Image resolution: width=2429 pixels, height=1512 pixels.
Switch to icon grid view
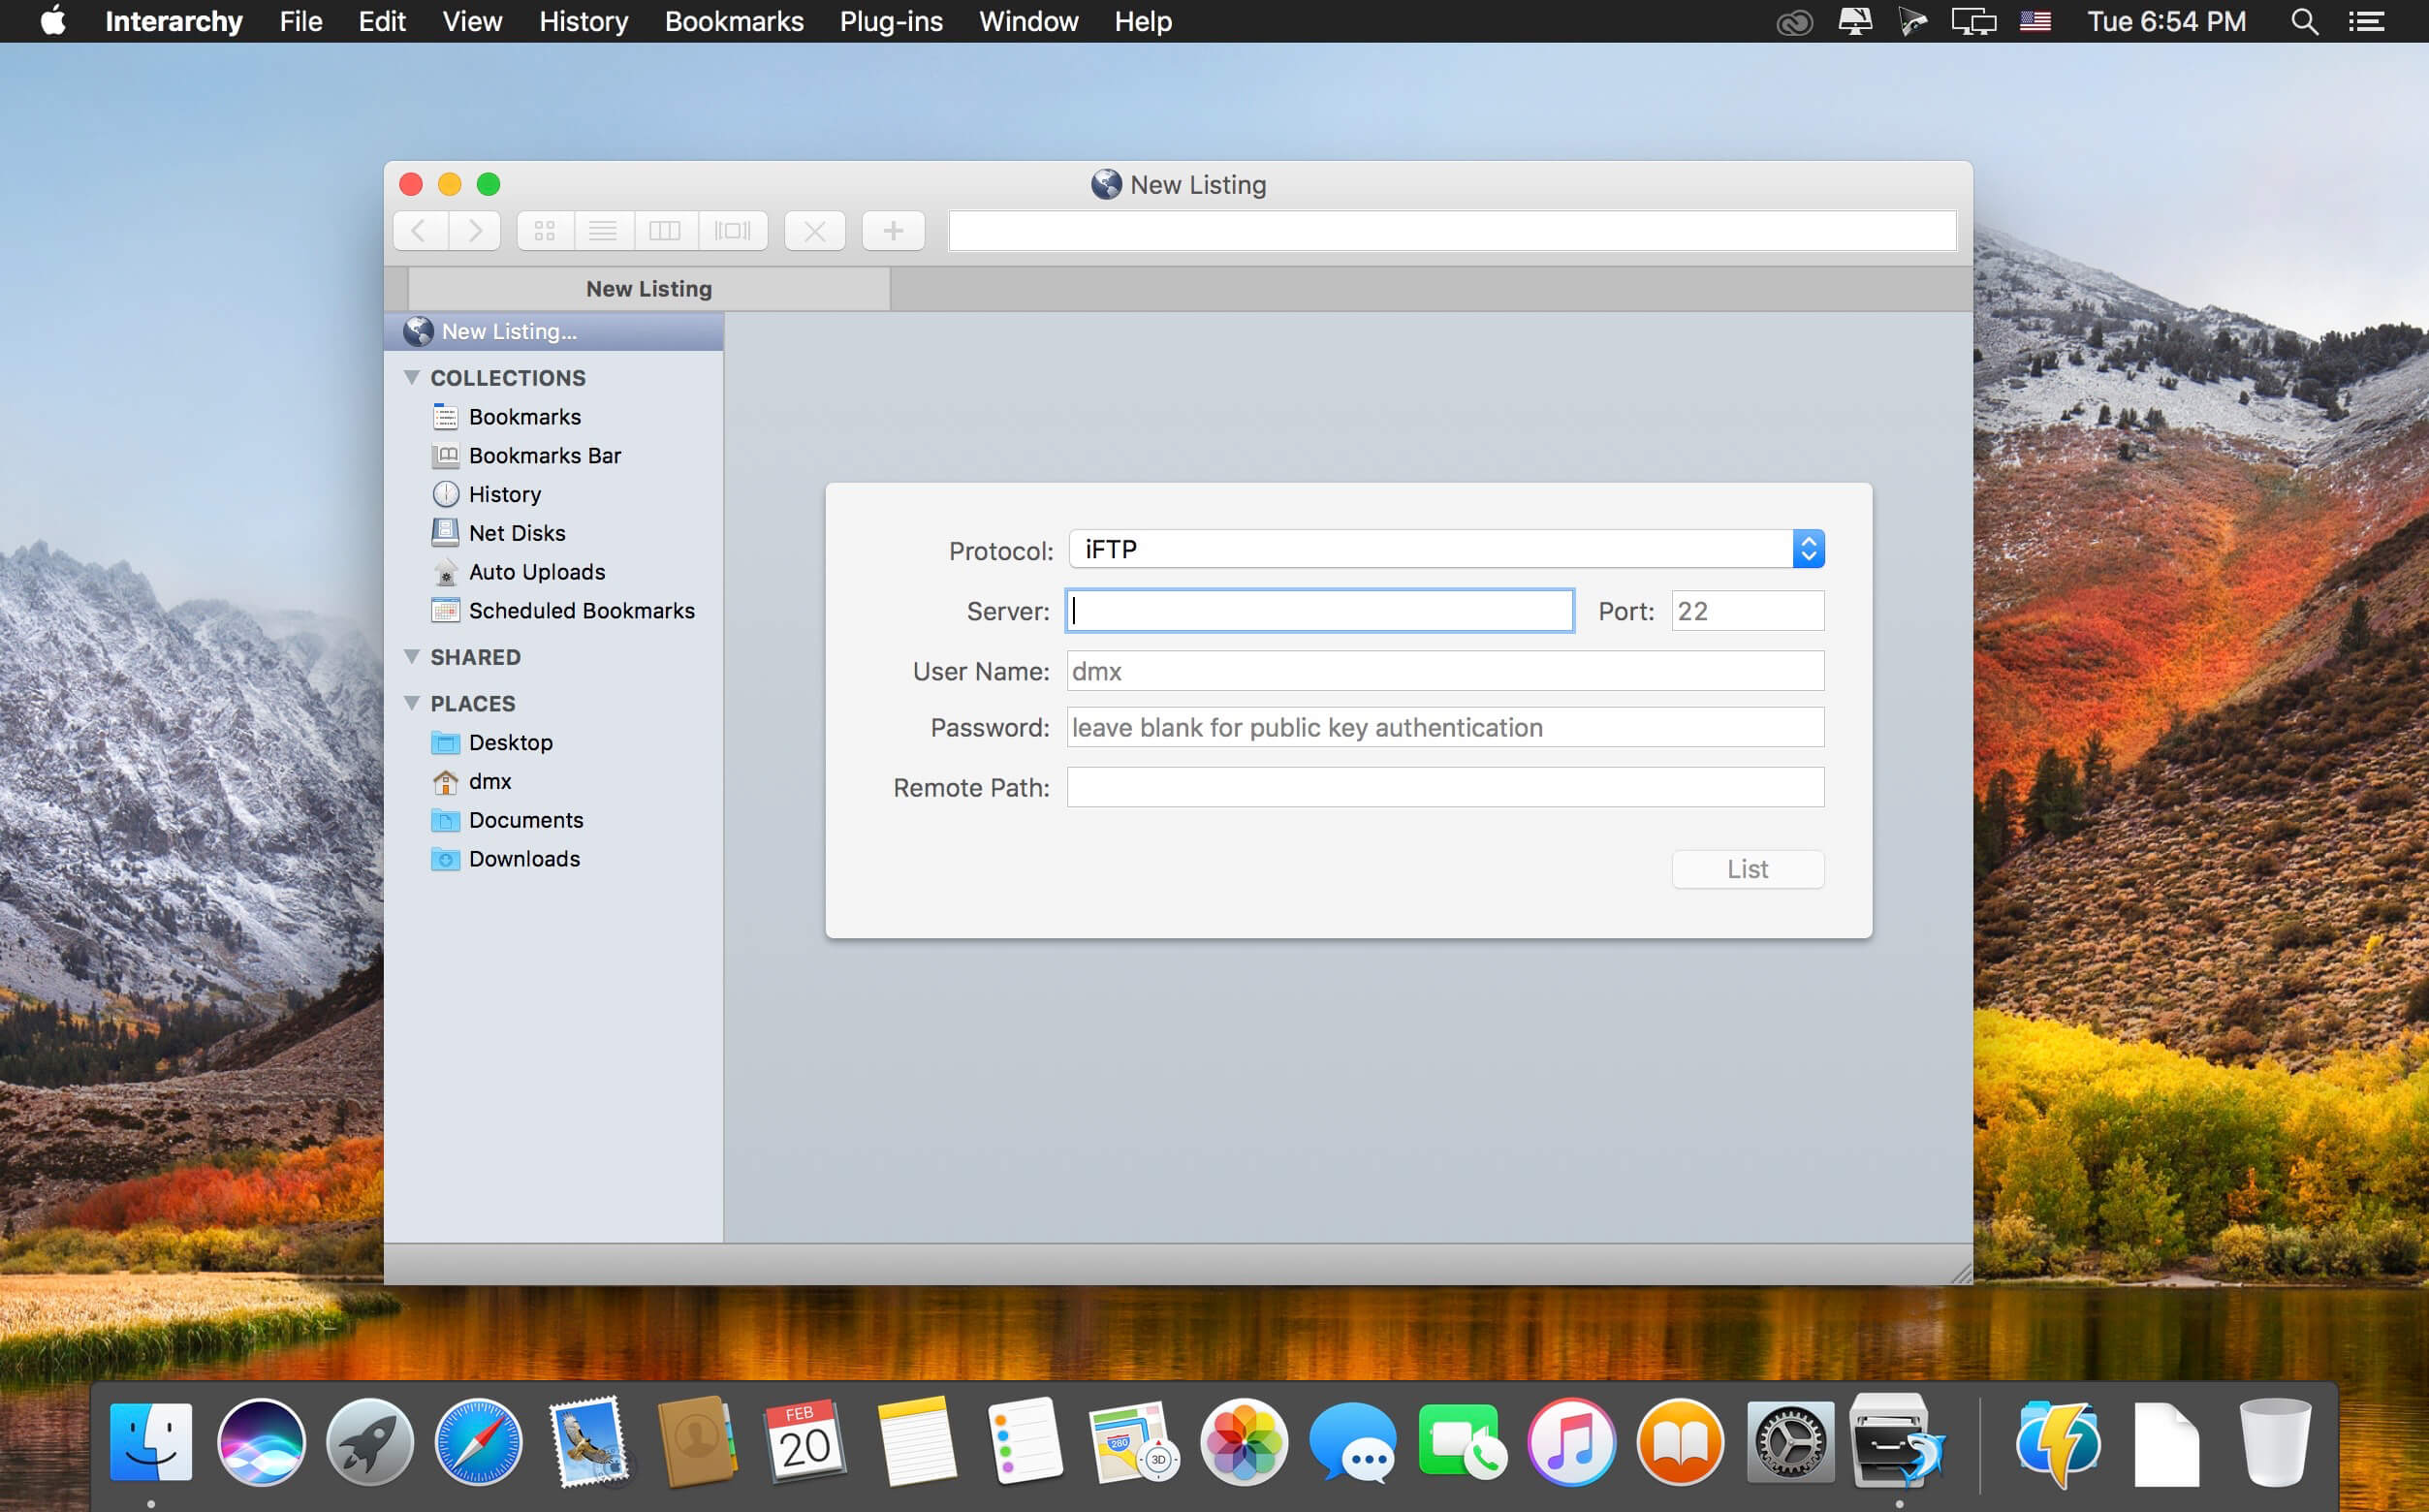pos(545,231)
